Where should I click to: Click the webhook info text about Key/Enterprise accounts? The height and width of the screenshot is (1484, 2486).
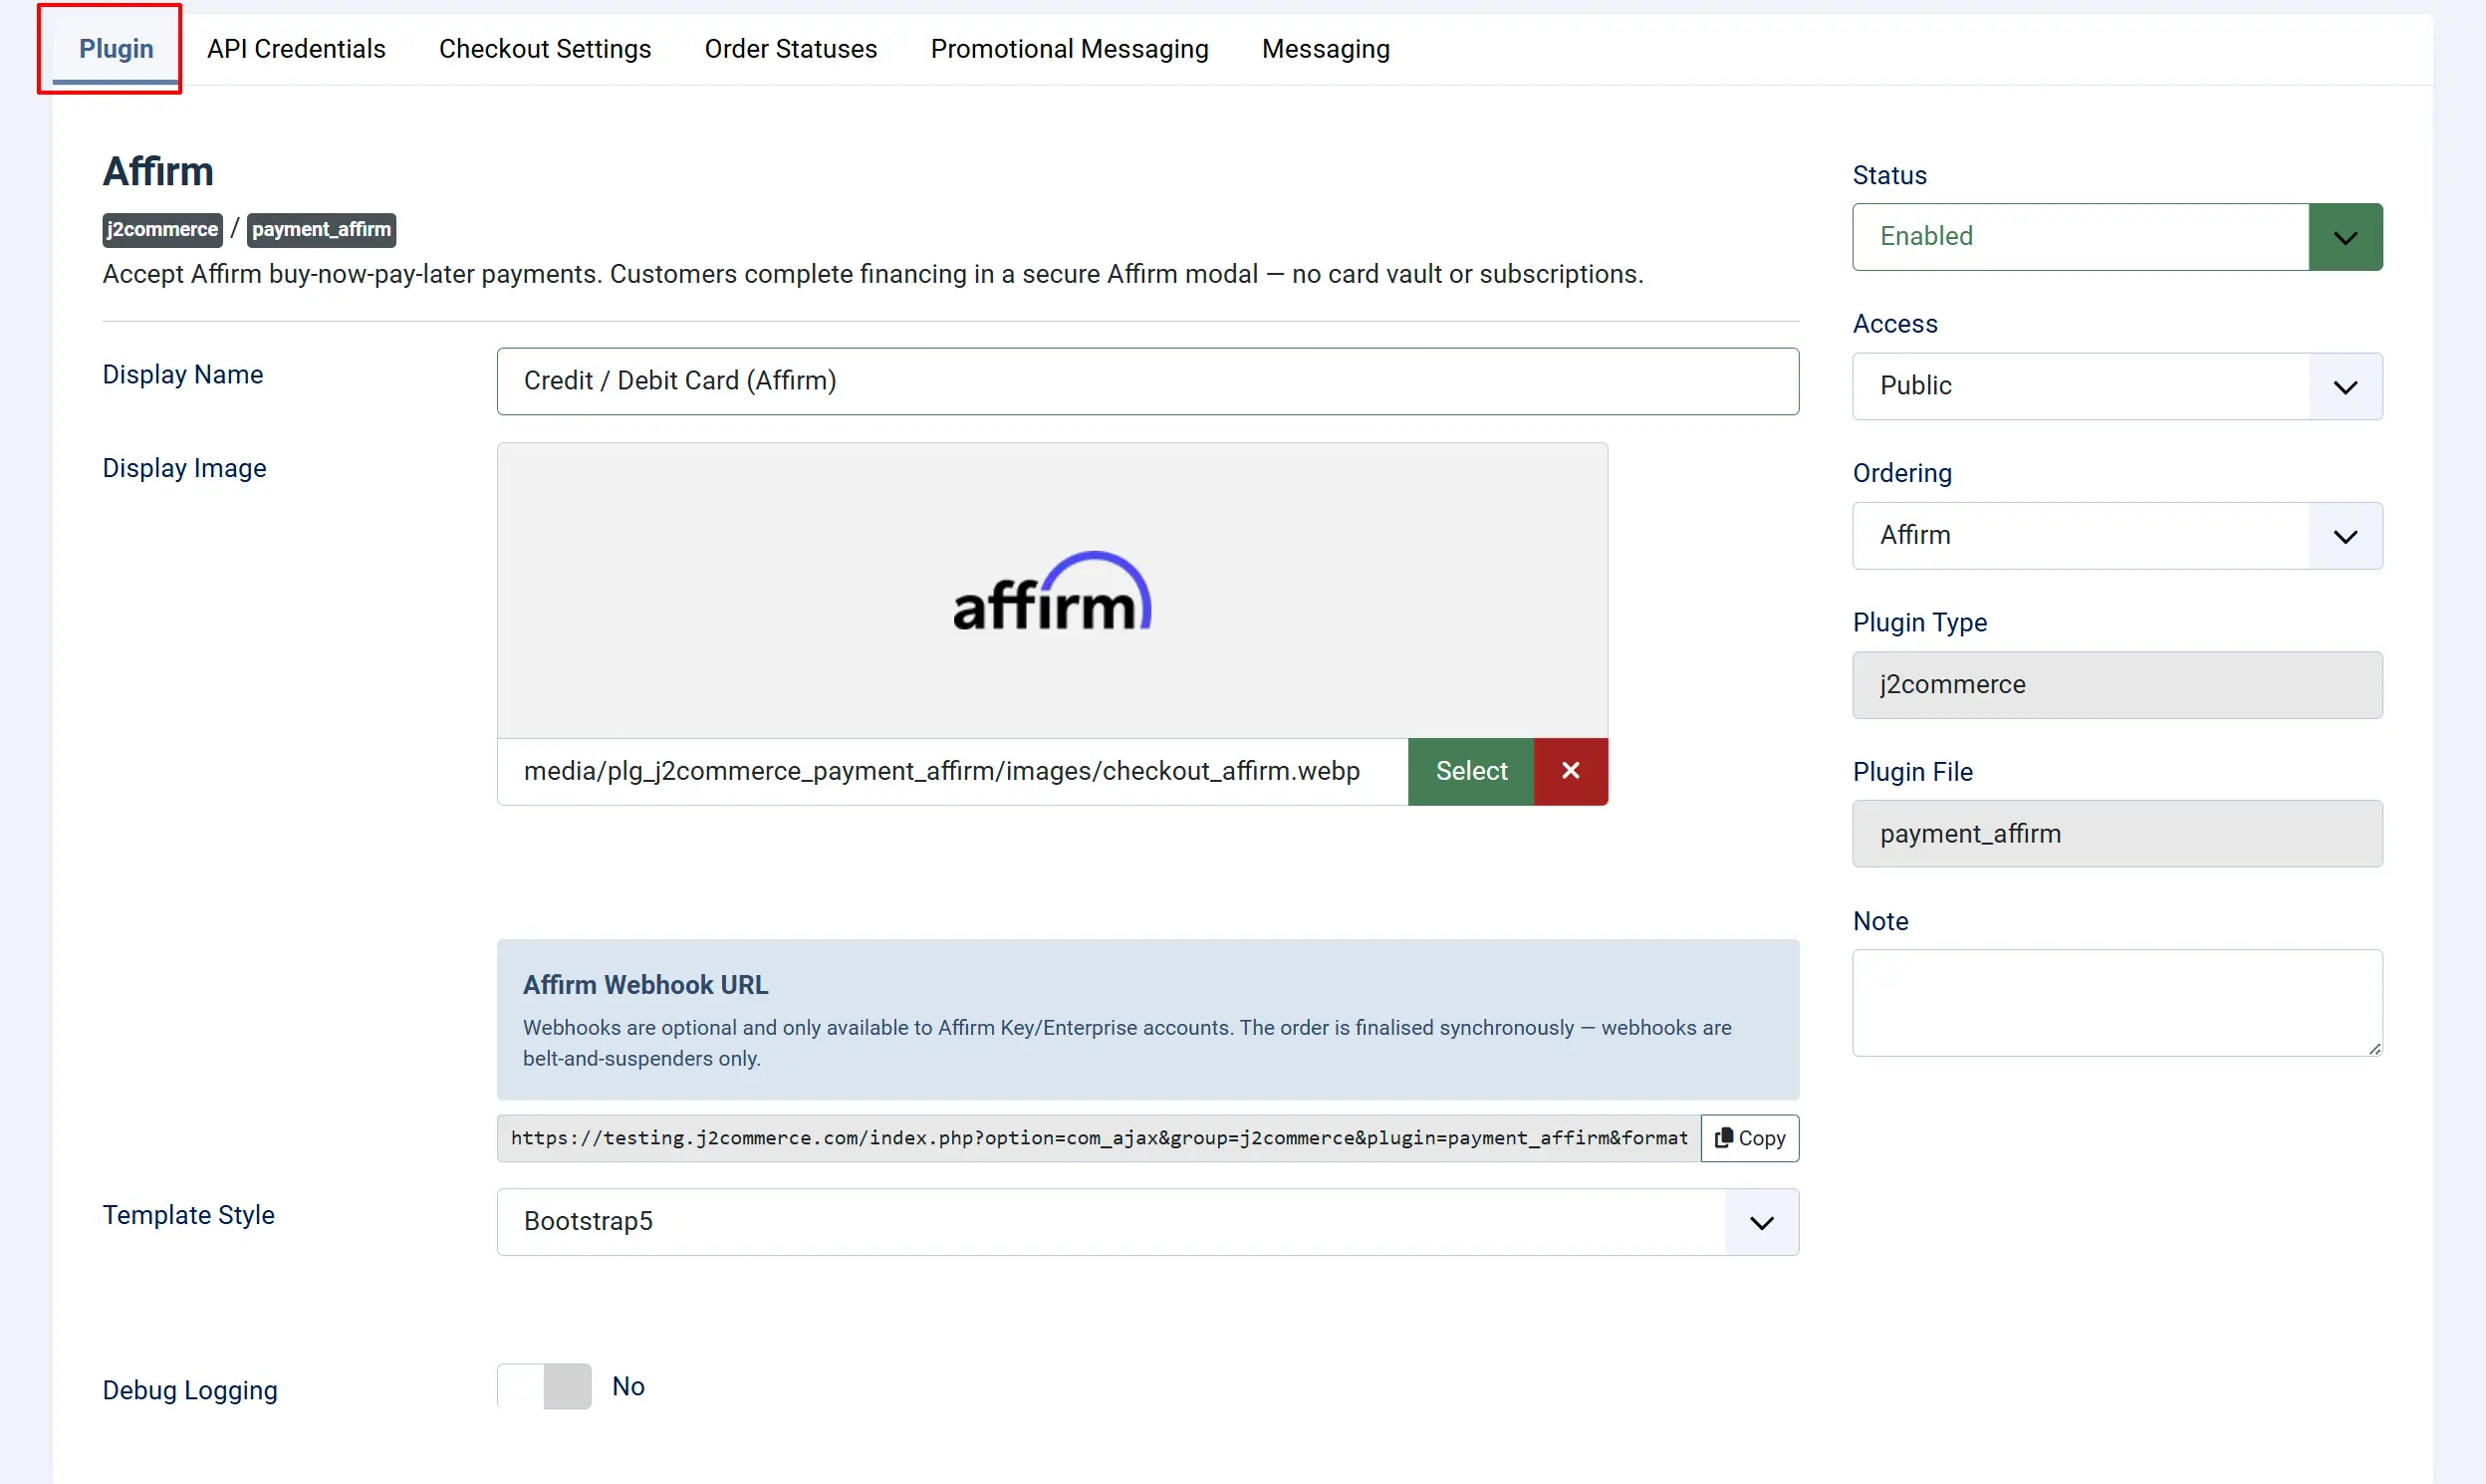(1127, 1043)
